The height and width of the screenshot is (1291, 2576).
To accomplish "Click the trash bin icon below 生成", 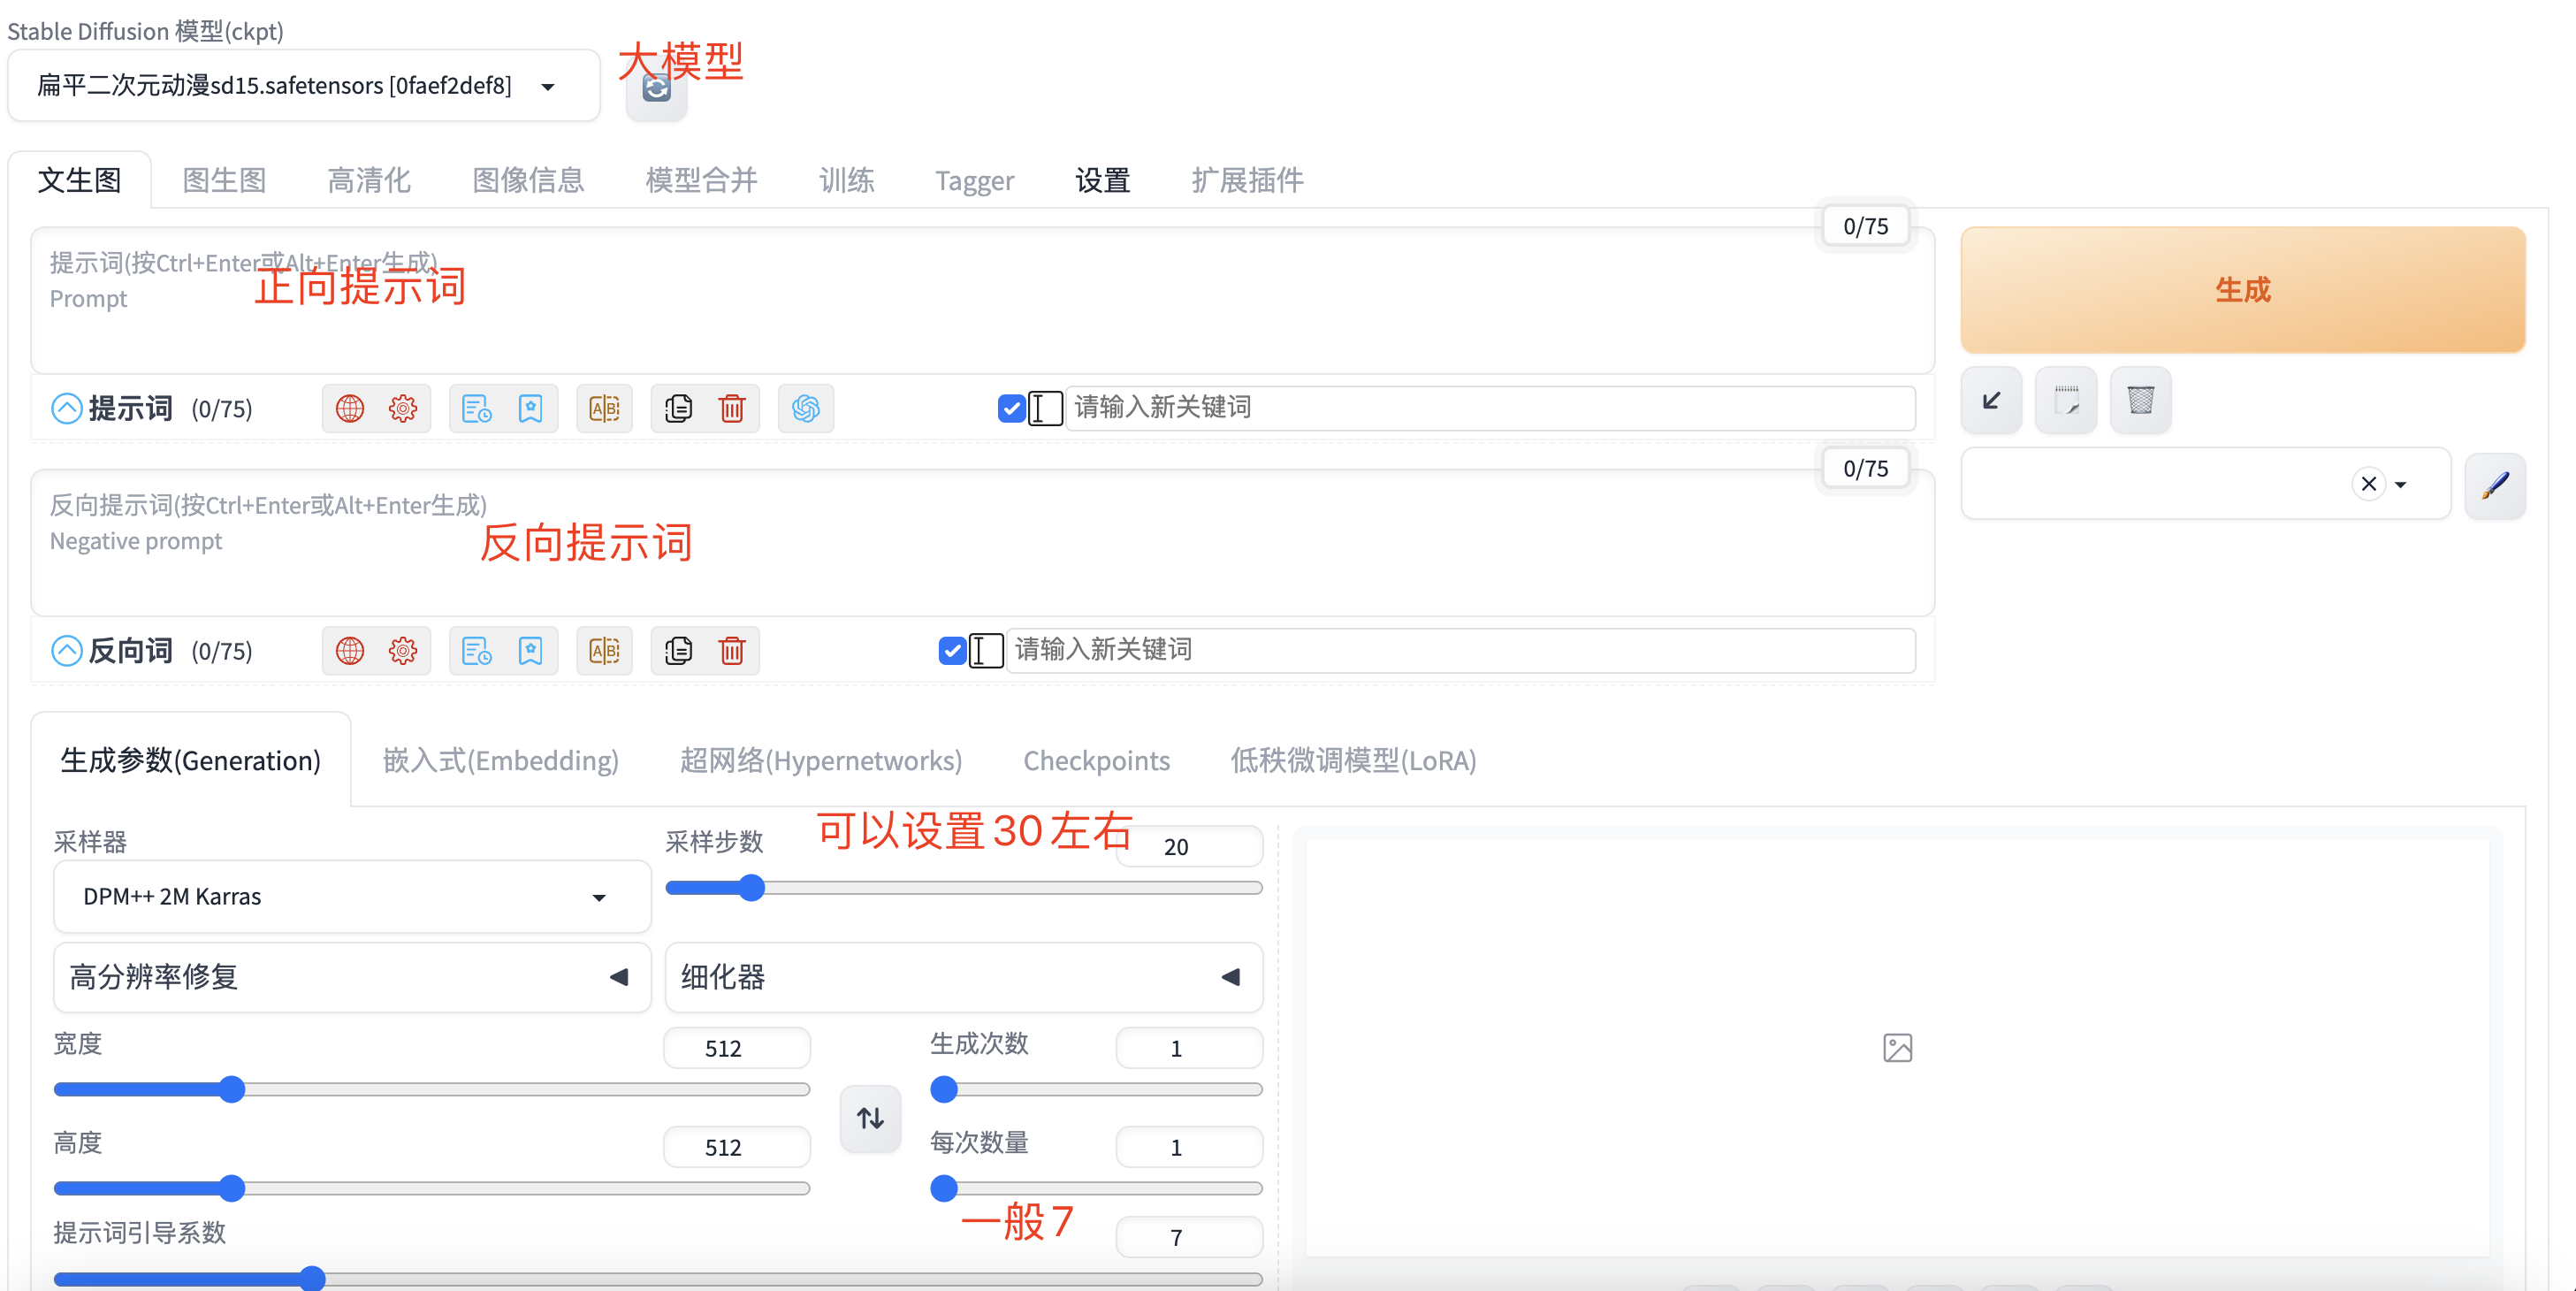I will tap(2140, 401).
